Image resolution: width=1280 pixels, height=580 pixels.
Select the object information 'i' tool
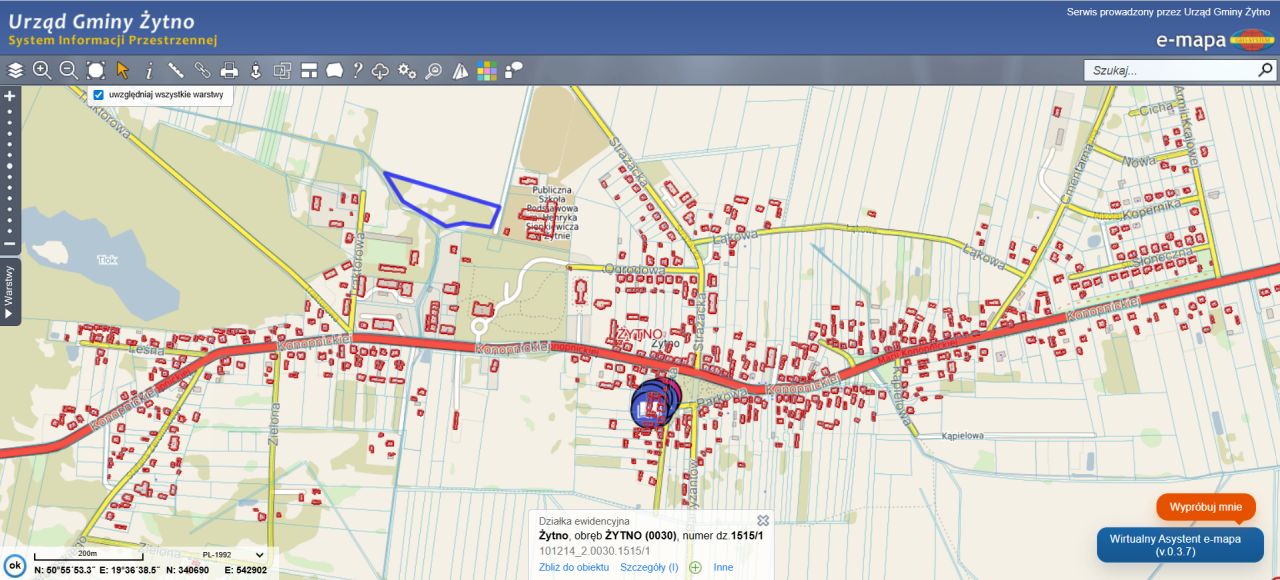pos(149,70)
